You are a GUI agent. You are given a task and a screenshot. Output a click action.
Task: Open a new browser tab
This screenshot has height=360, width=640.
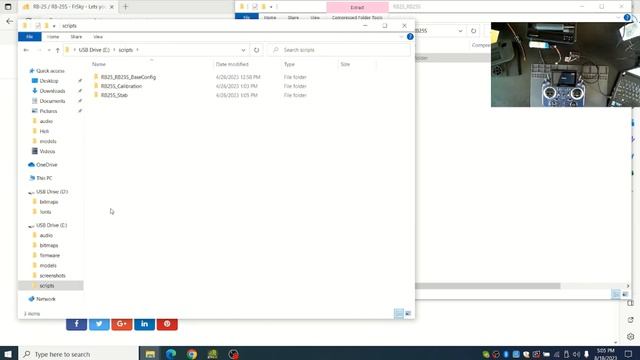125,7
